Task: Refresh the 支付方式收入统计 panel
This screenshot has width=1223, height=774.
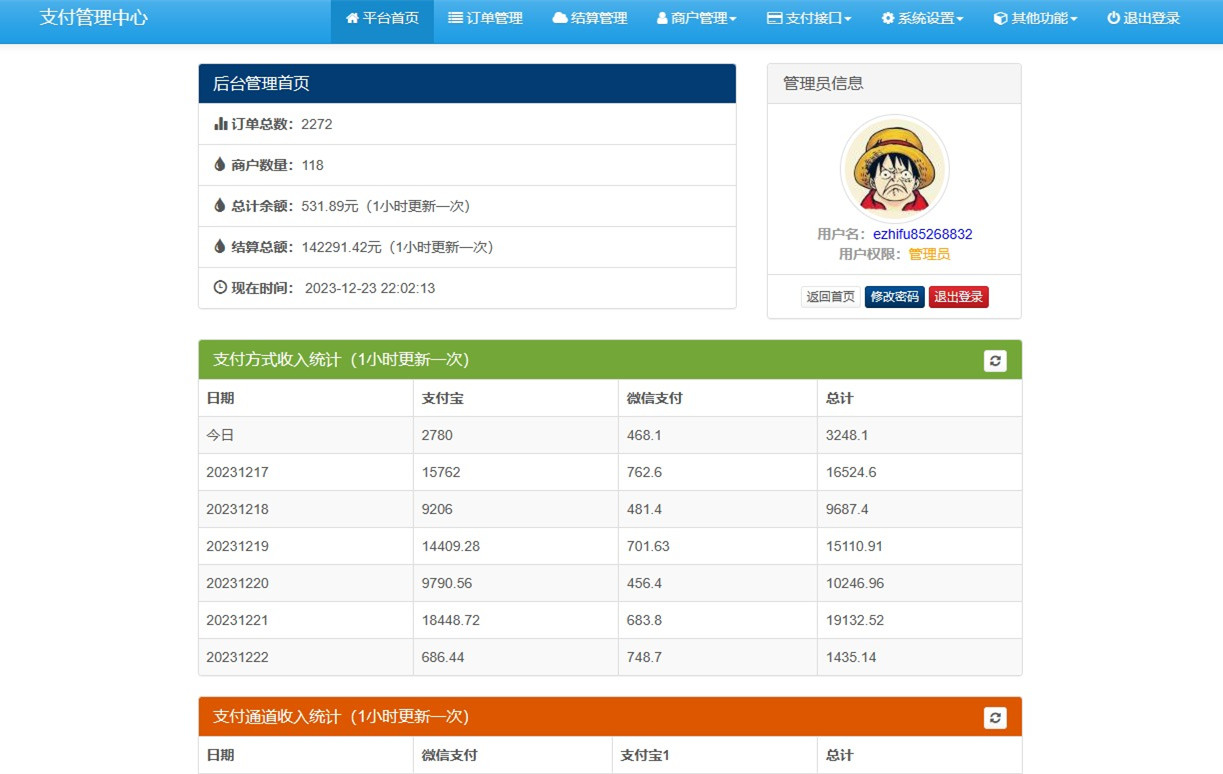Action: pos(994,360)
